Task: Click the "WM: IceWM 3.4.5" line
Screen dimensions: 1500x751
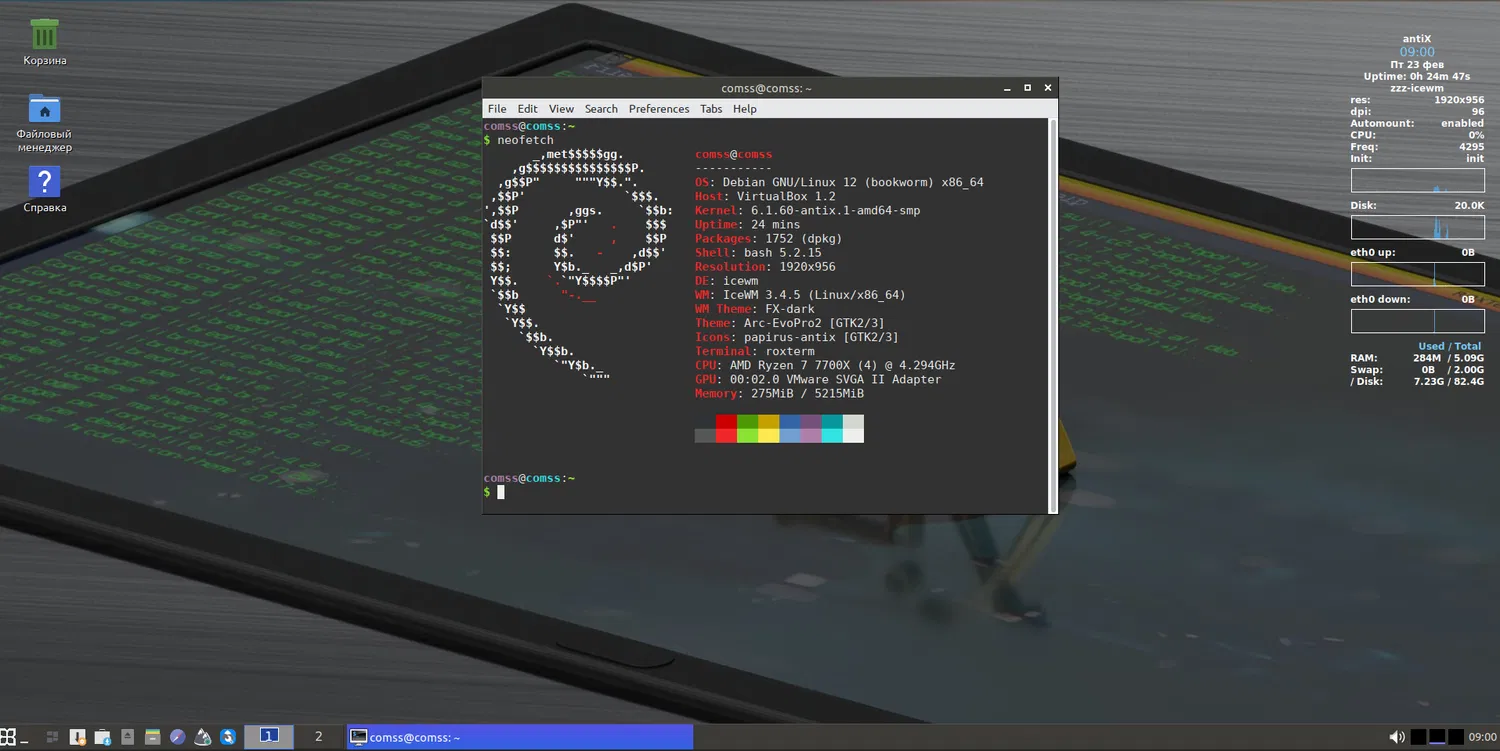Action: (800, 295)
